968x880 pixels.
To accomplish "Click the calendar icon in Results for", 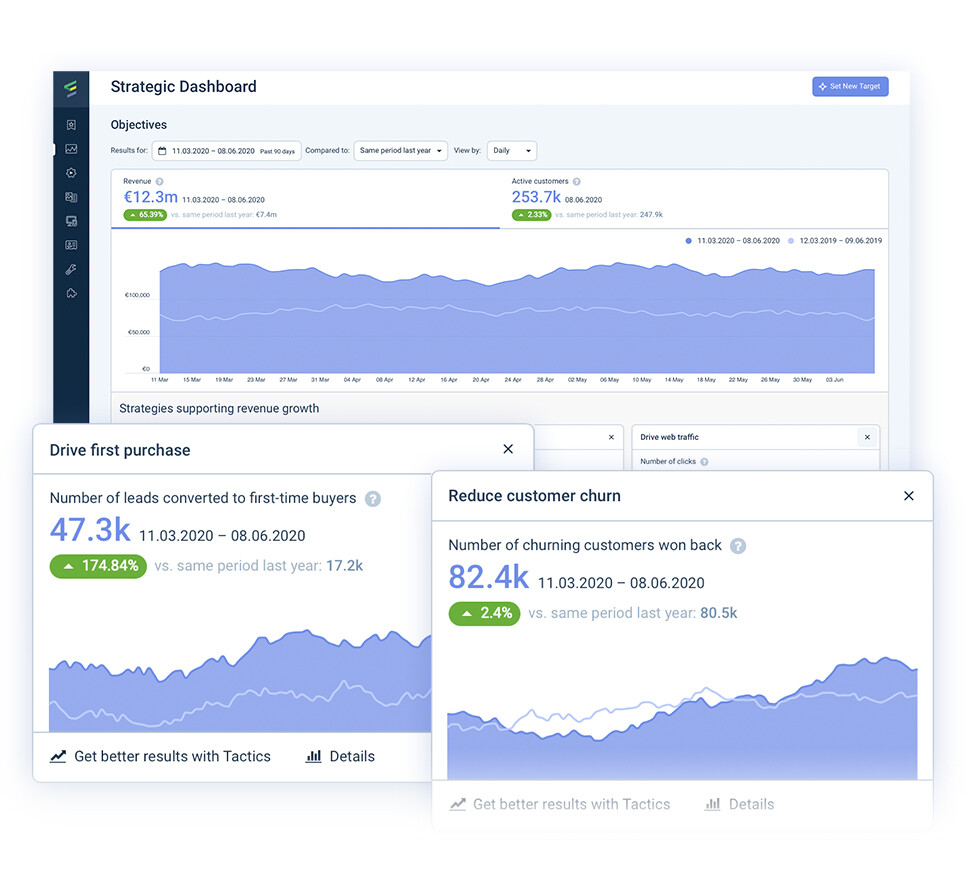I will pos(162,151).
